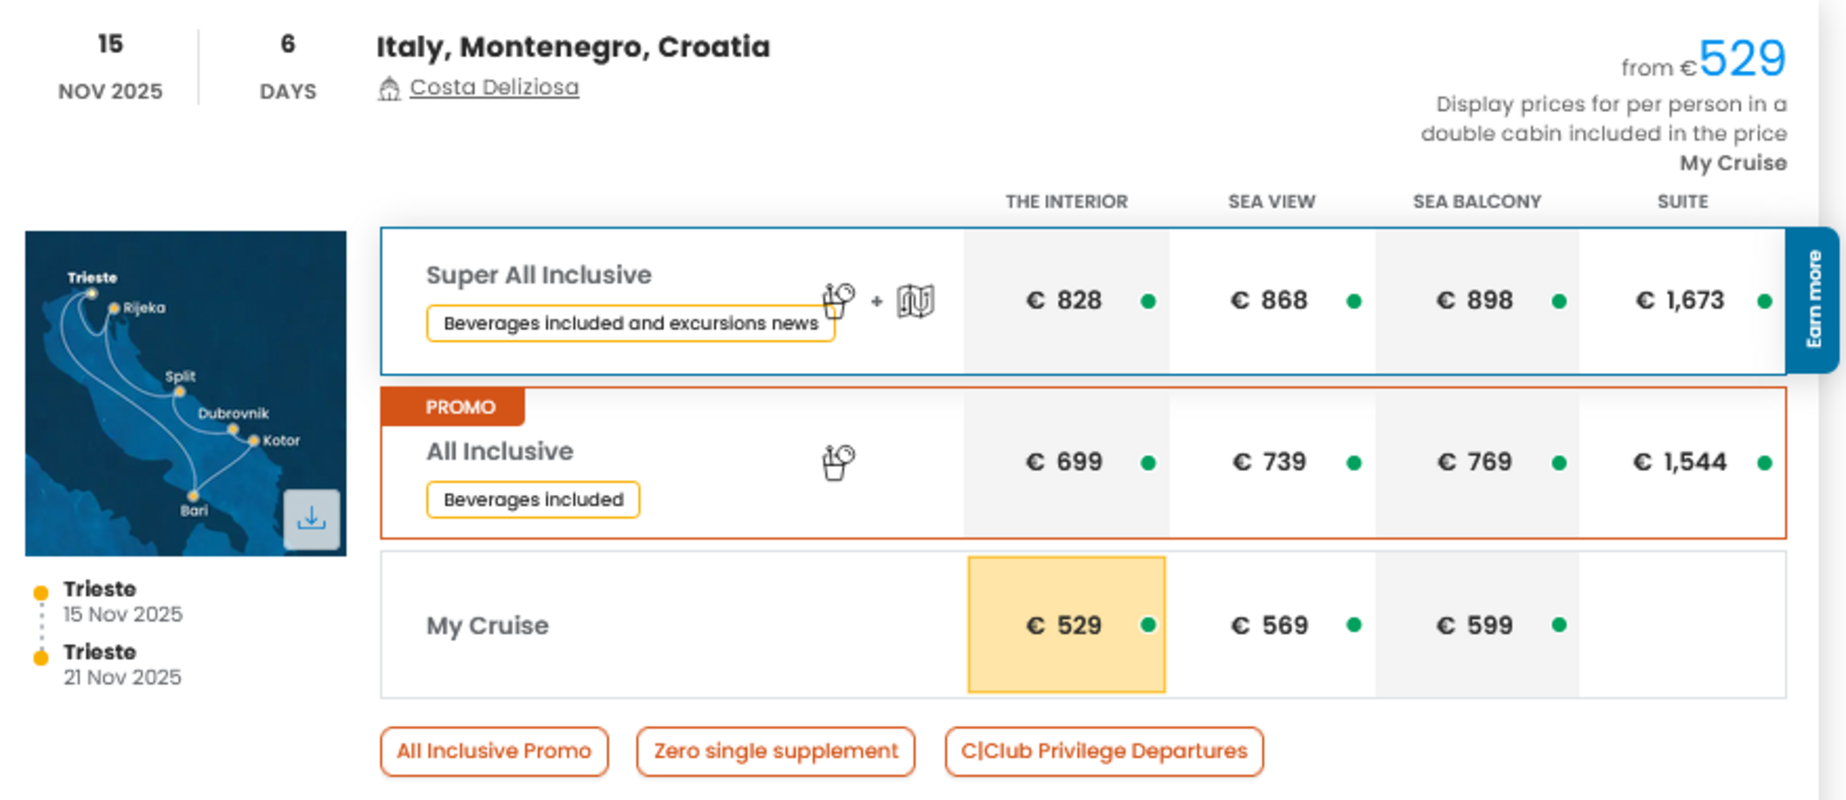Screen dimensions: 1846x800
Task: Open the Earn more side tab
Action: pyautogui.click(x=1812, y=300)
